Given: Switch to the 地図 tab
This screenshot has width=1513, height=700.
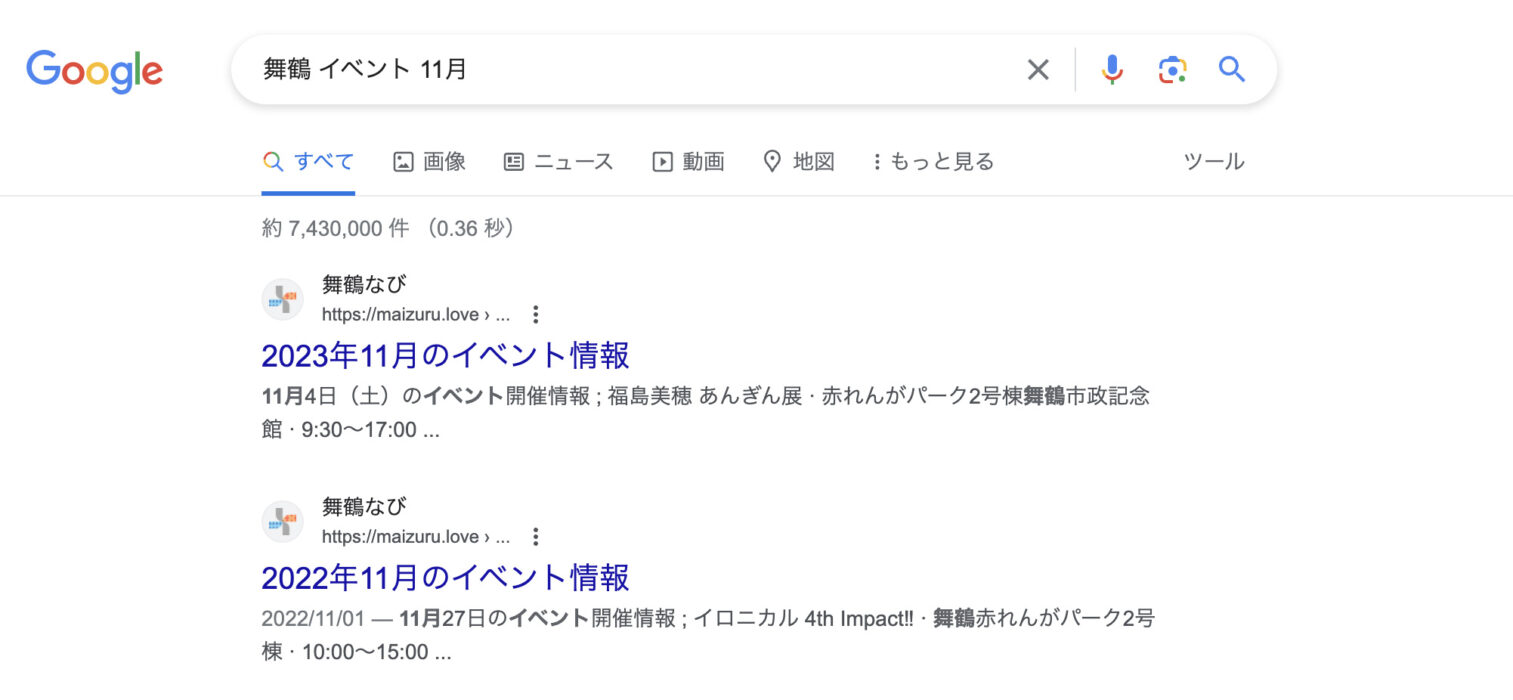Looking at the screenshot, I should 798,162.
